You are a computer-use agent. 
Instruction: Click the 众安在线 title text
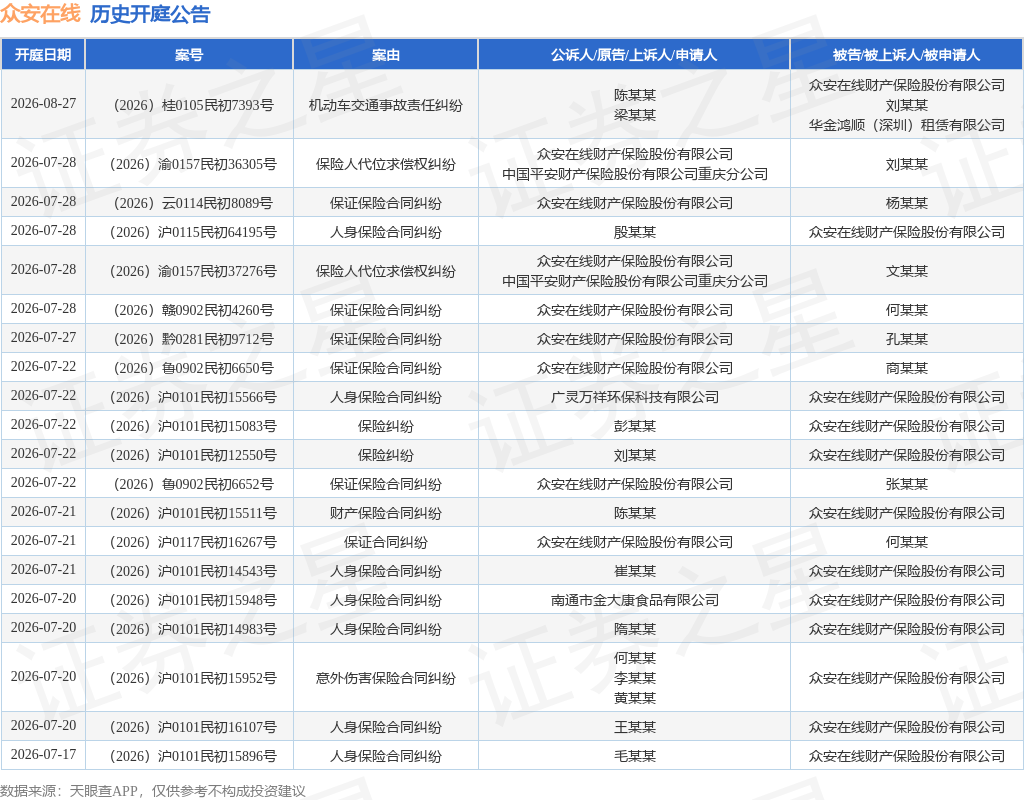coord(40,14)
